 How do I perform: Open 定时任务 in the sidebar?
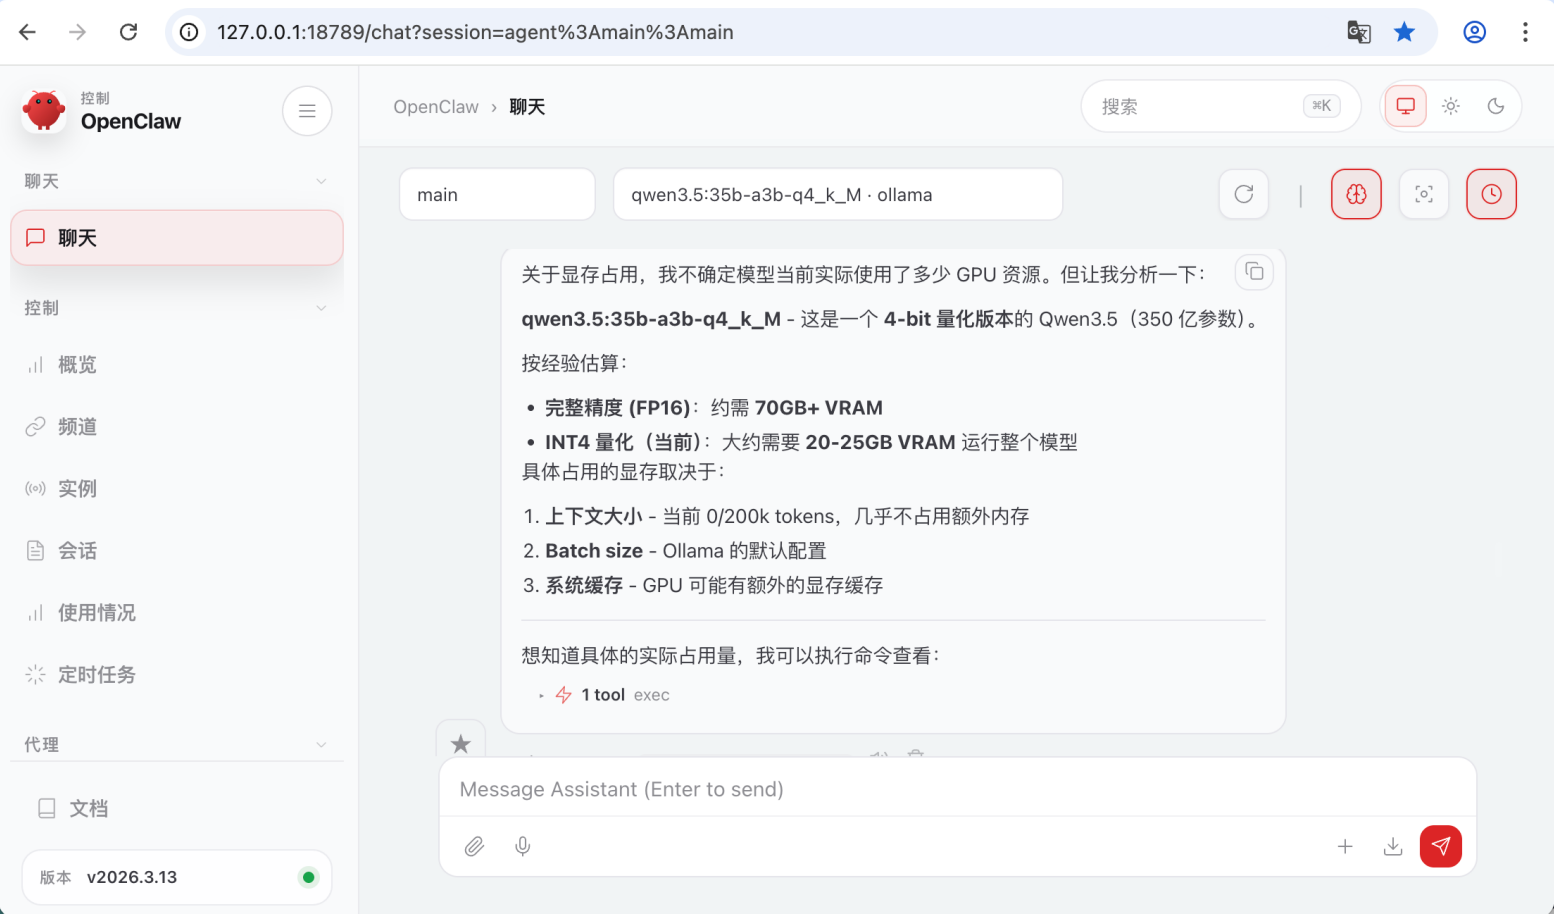[x=177, y=675]
